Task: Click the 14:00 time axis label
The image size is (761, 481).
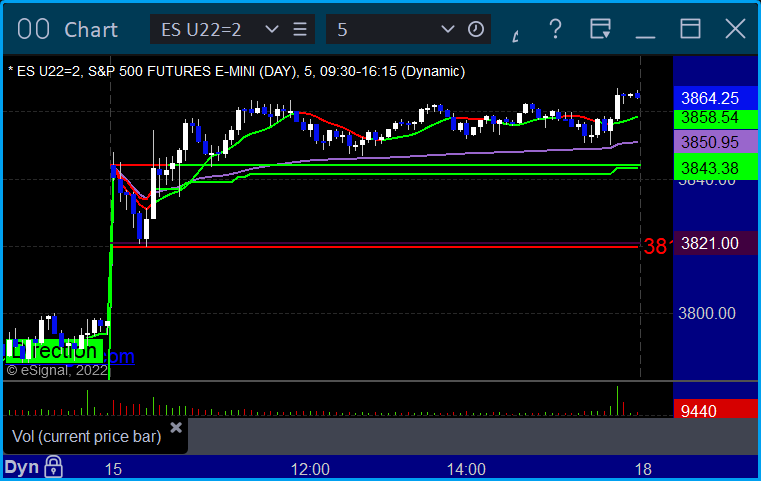Action: click(x=466, y=469)
